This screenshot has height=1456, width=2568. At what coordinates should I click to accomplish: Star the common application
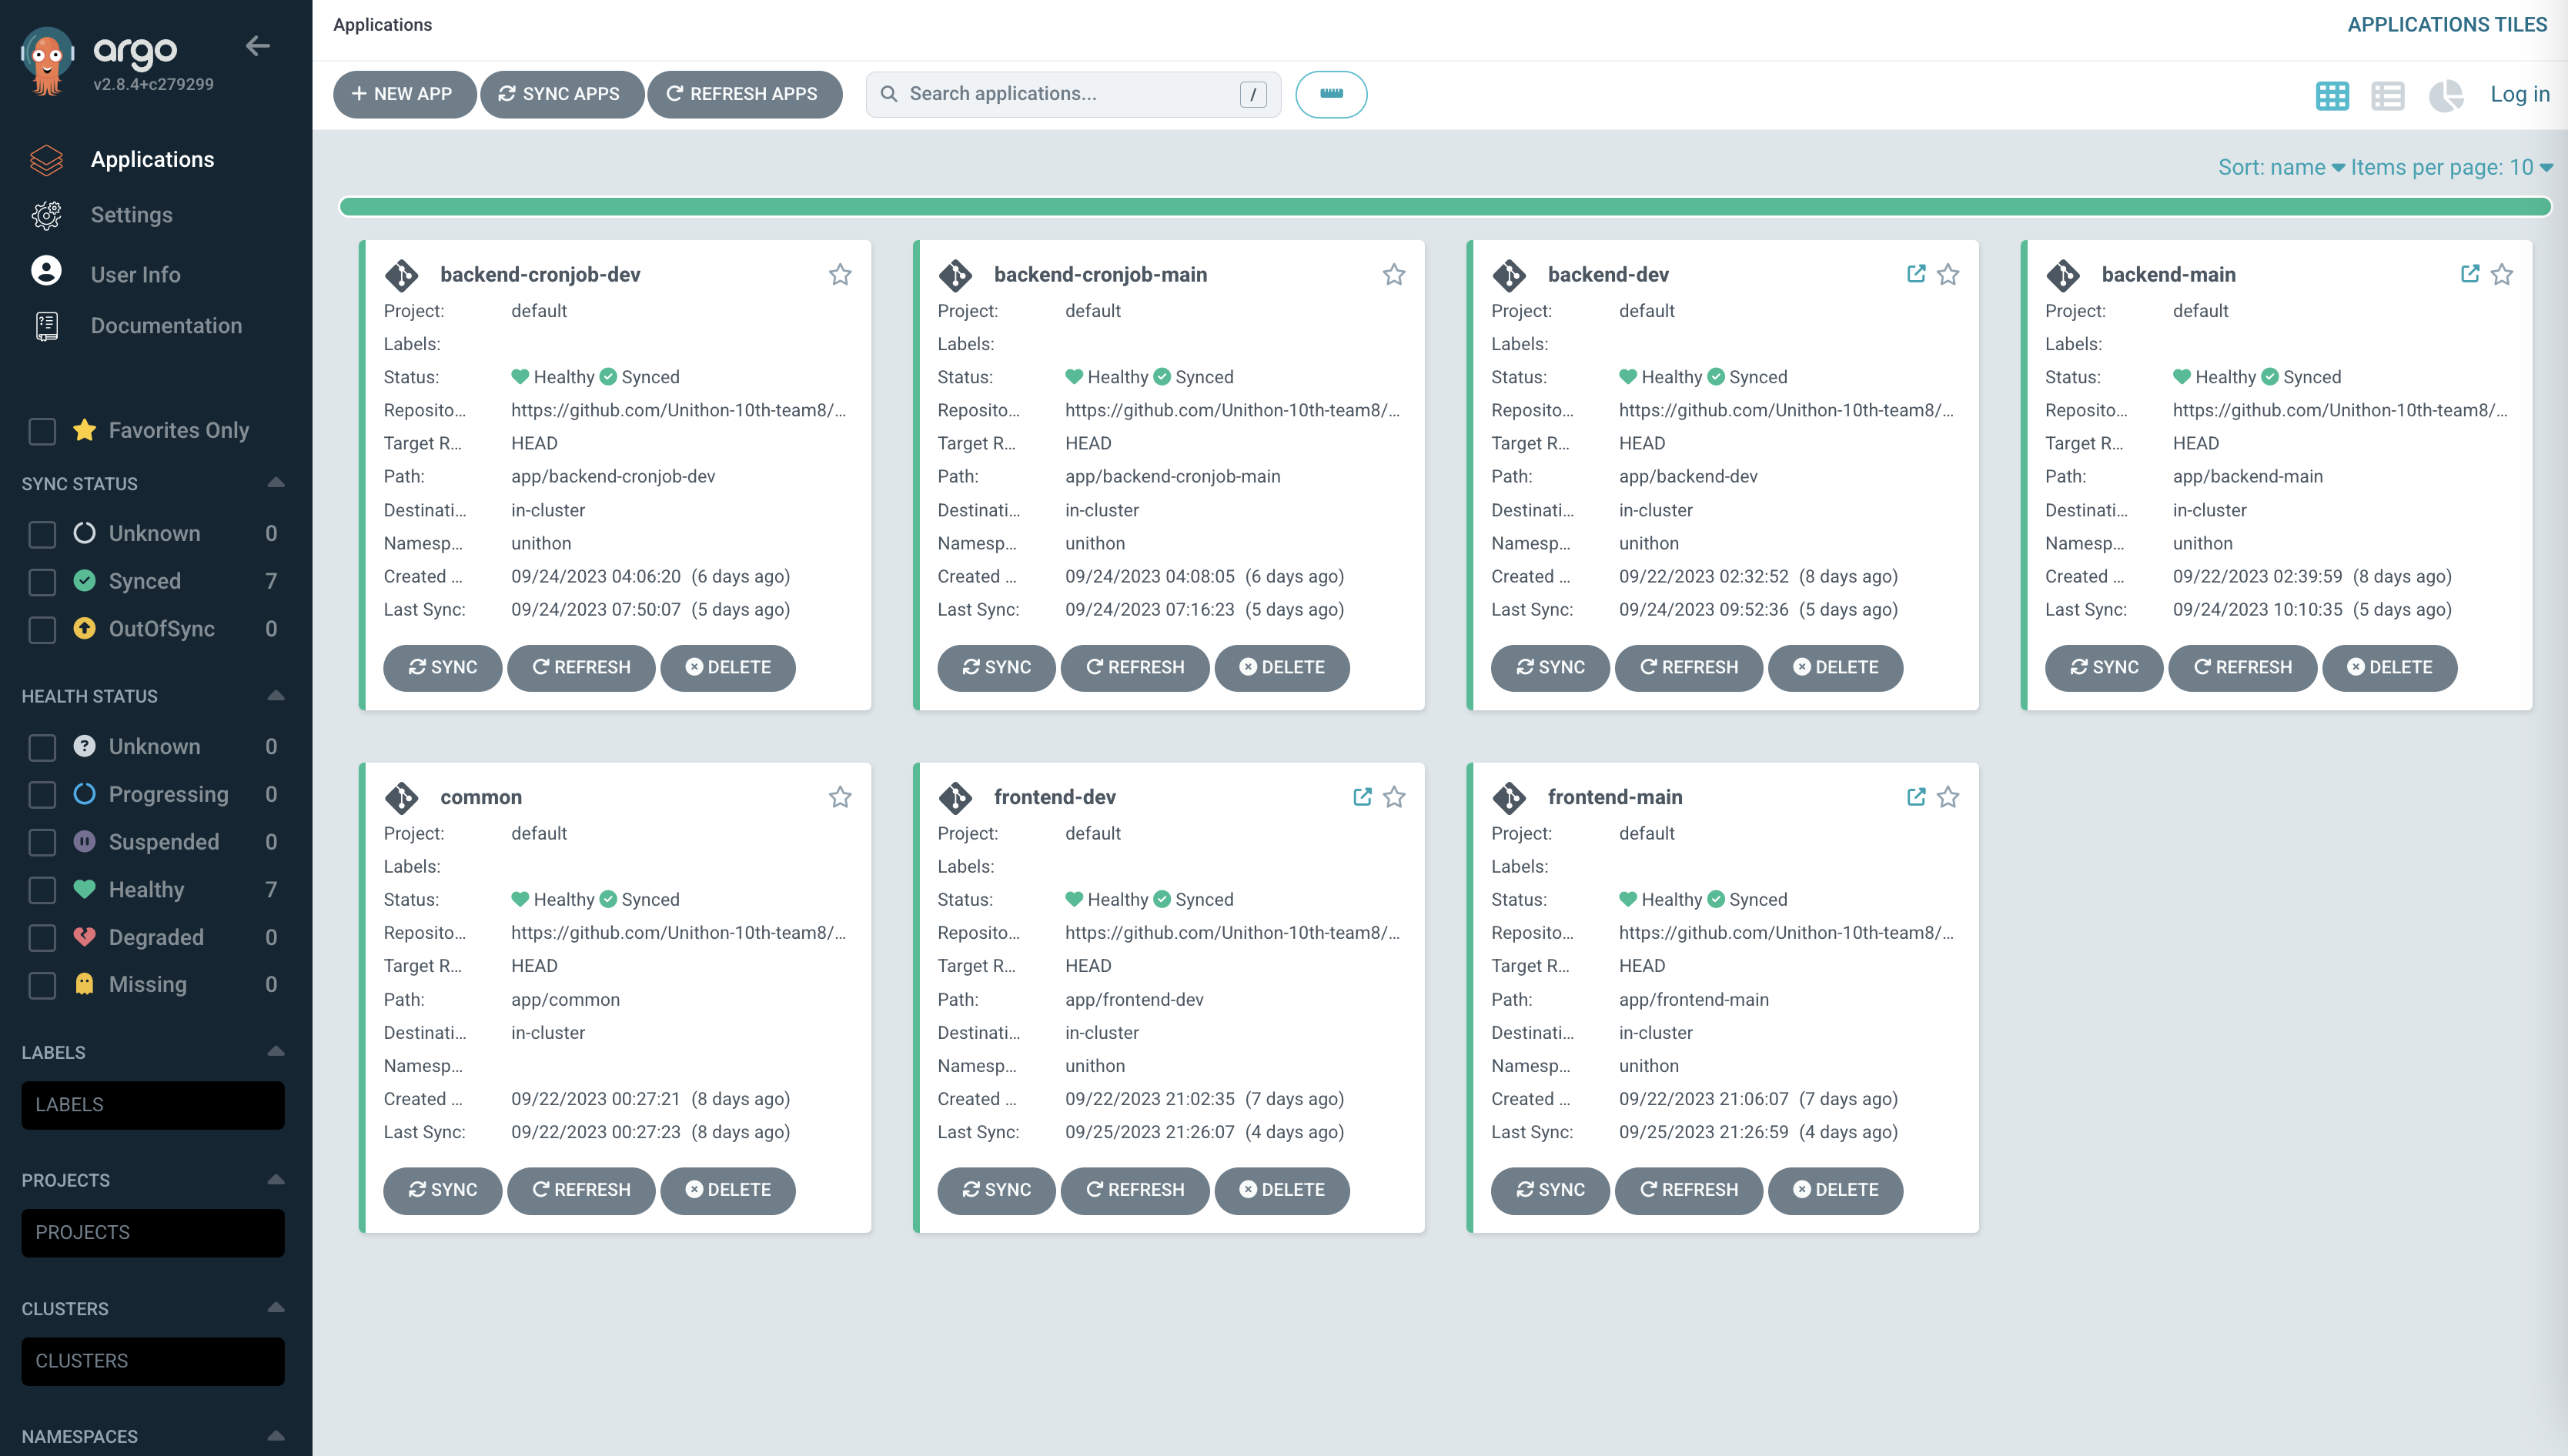839,797
